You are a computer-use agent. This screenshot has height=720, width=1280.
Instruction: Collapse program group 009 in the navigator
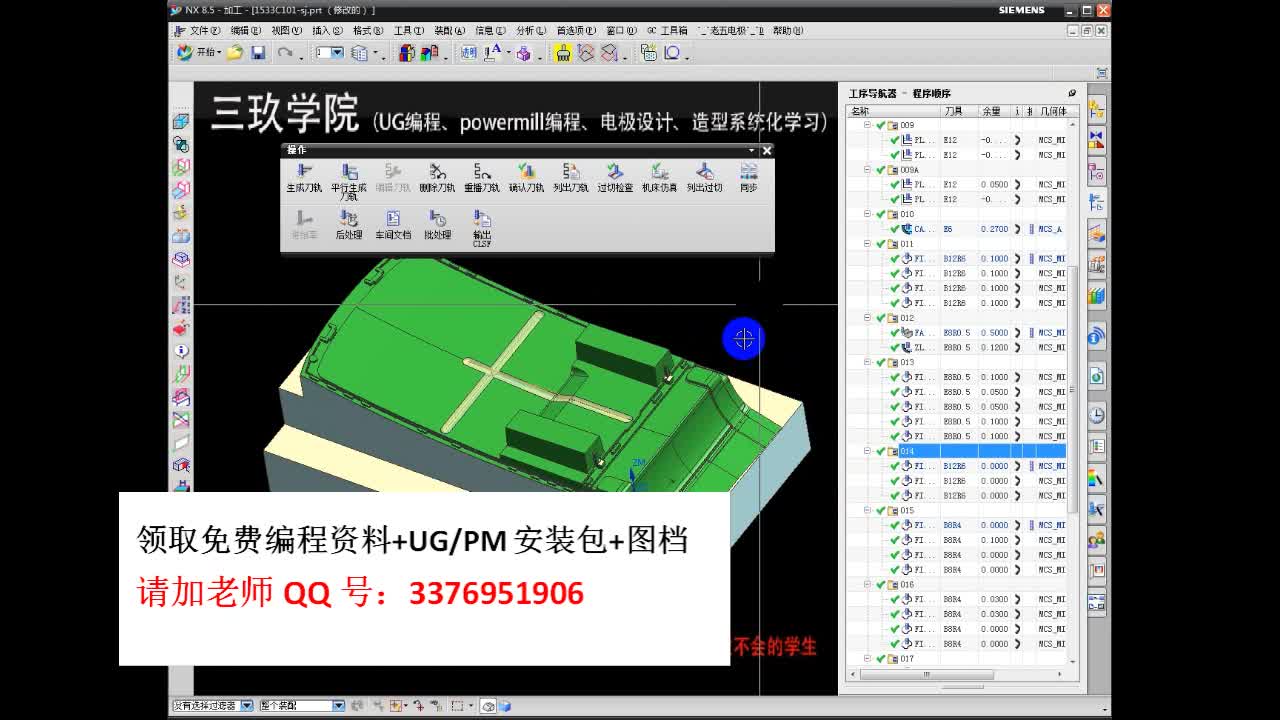(x=867, y=125)
